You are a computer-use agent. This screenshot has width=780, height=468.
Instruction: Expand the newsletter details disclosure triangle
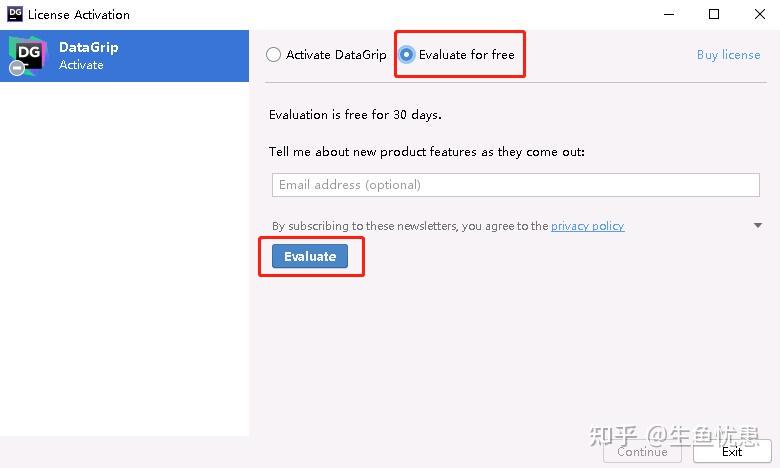758,226
